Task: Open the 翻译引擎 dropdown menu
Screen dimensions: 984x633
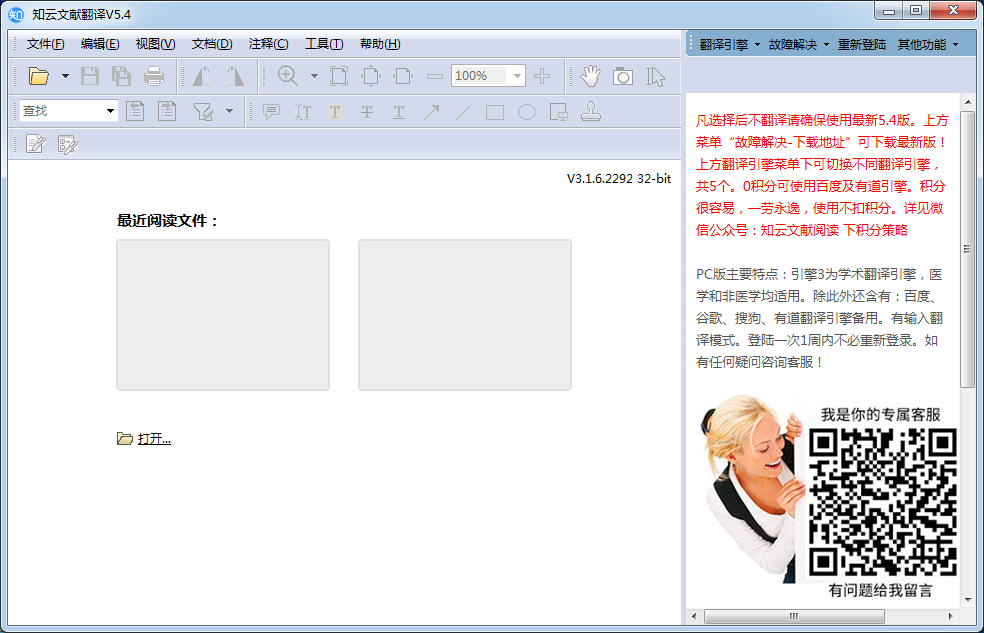Action: 722,44
